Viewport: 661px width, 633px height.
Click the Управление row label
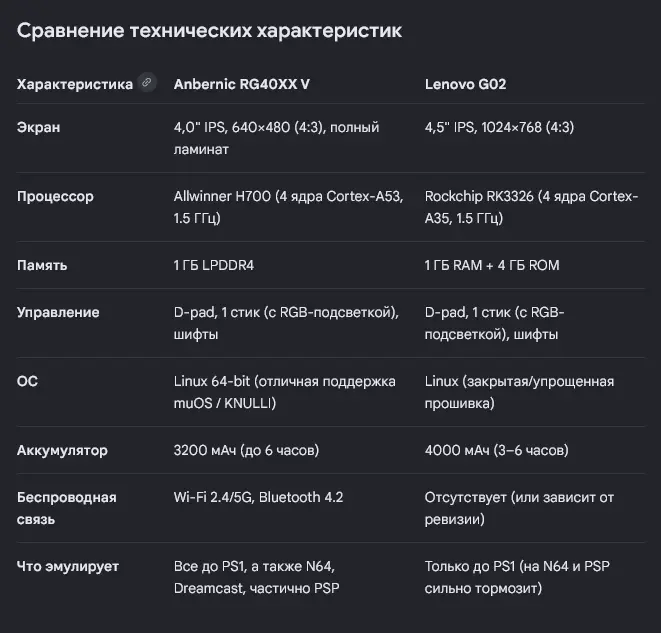click(58, 312)
